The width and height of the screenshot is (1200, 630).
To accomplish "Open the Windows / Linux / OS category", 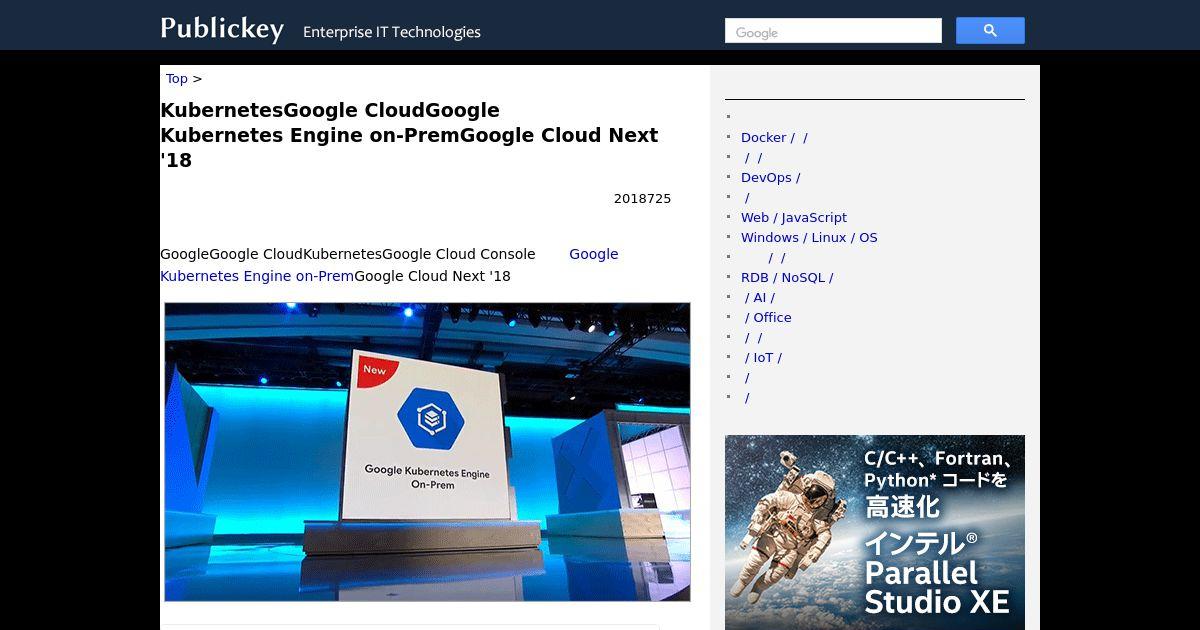I will (x=809, y=237).
